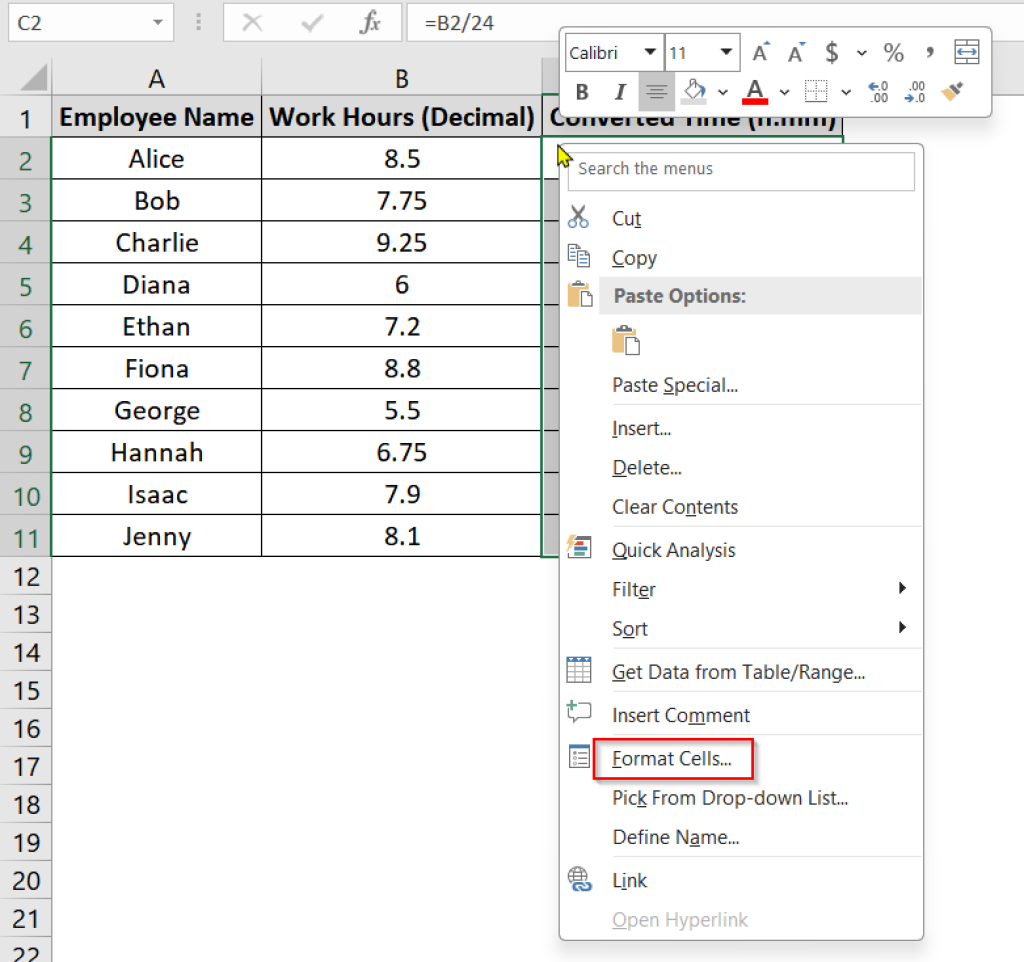The width and height of the screenshot is (1024, 962).
Task: Apply Percent Style formatting
Action: [x=892, y=50]
